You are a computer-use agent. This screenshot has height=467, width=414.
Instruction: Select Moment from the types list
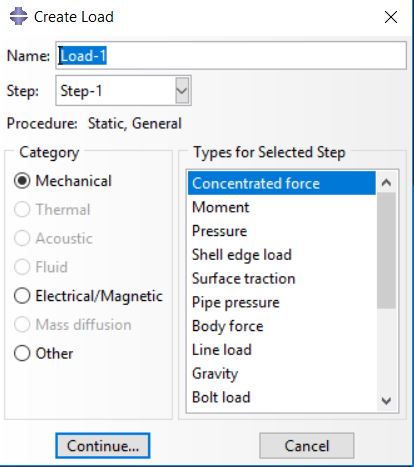(282, 207)
